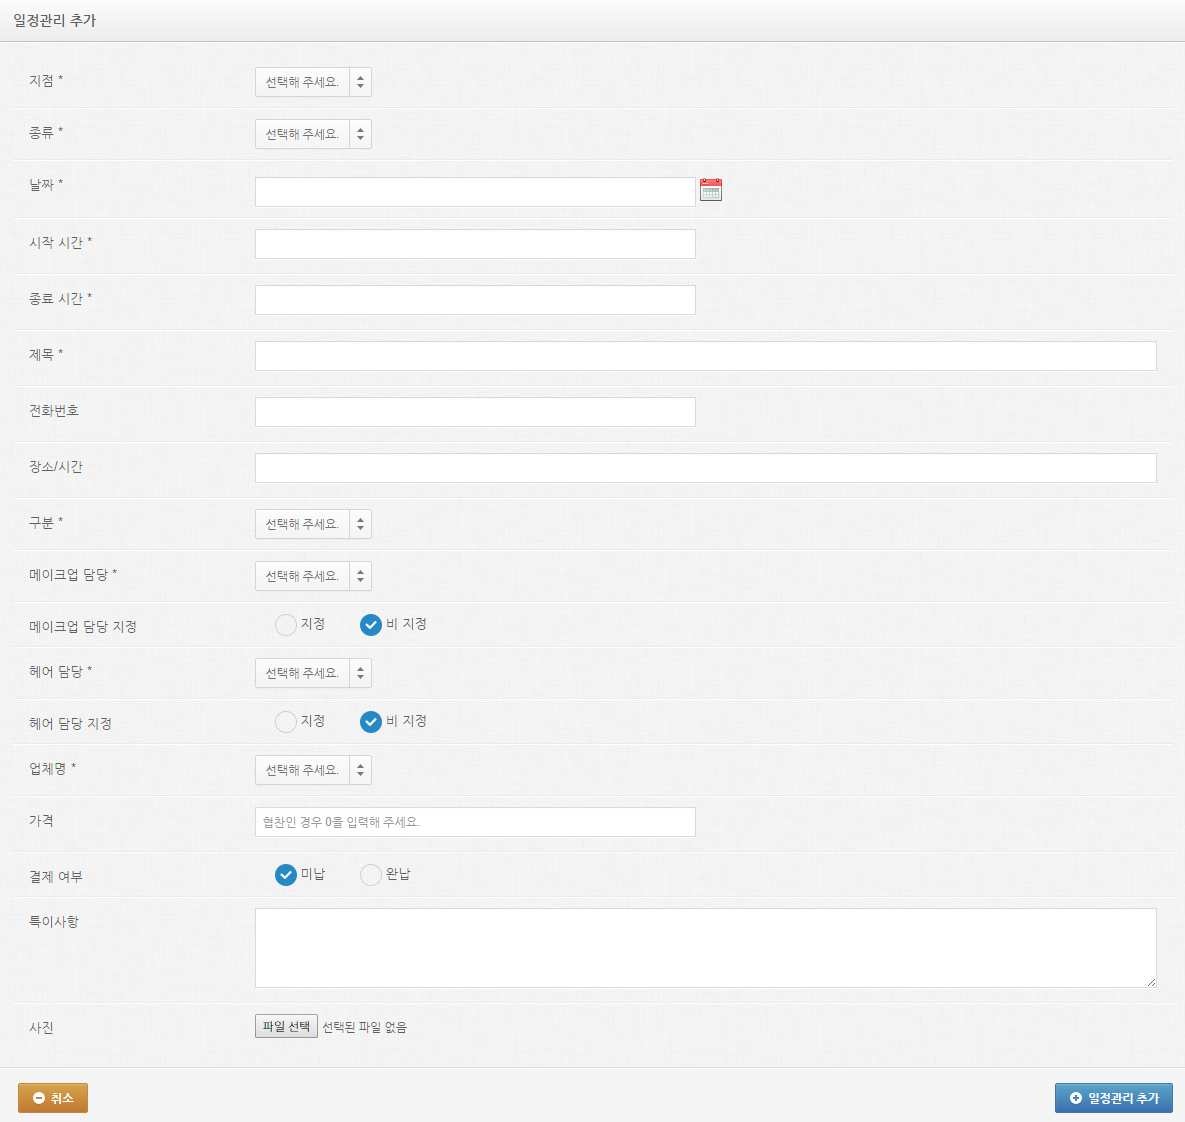Choose 비 지정 for 헤어 담당 지정

pos(371,722)
